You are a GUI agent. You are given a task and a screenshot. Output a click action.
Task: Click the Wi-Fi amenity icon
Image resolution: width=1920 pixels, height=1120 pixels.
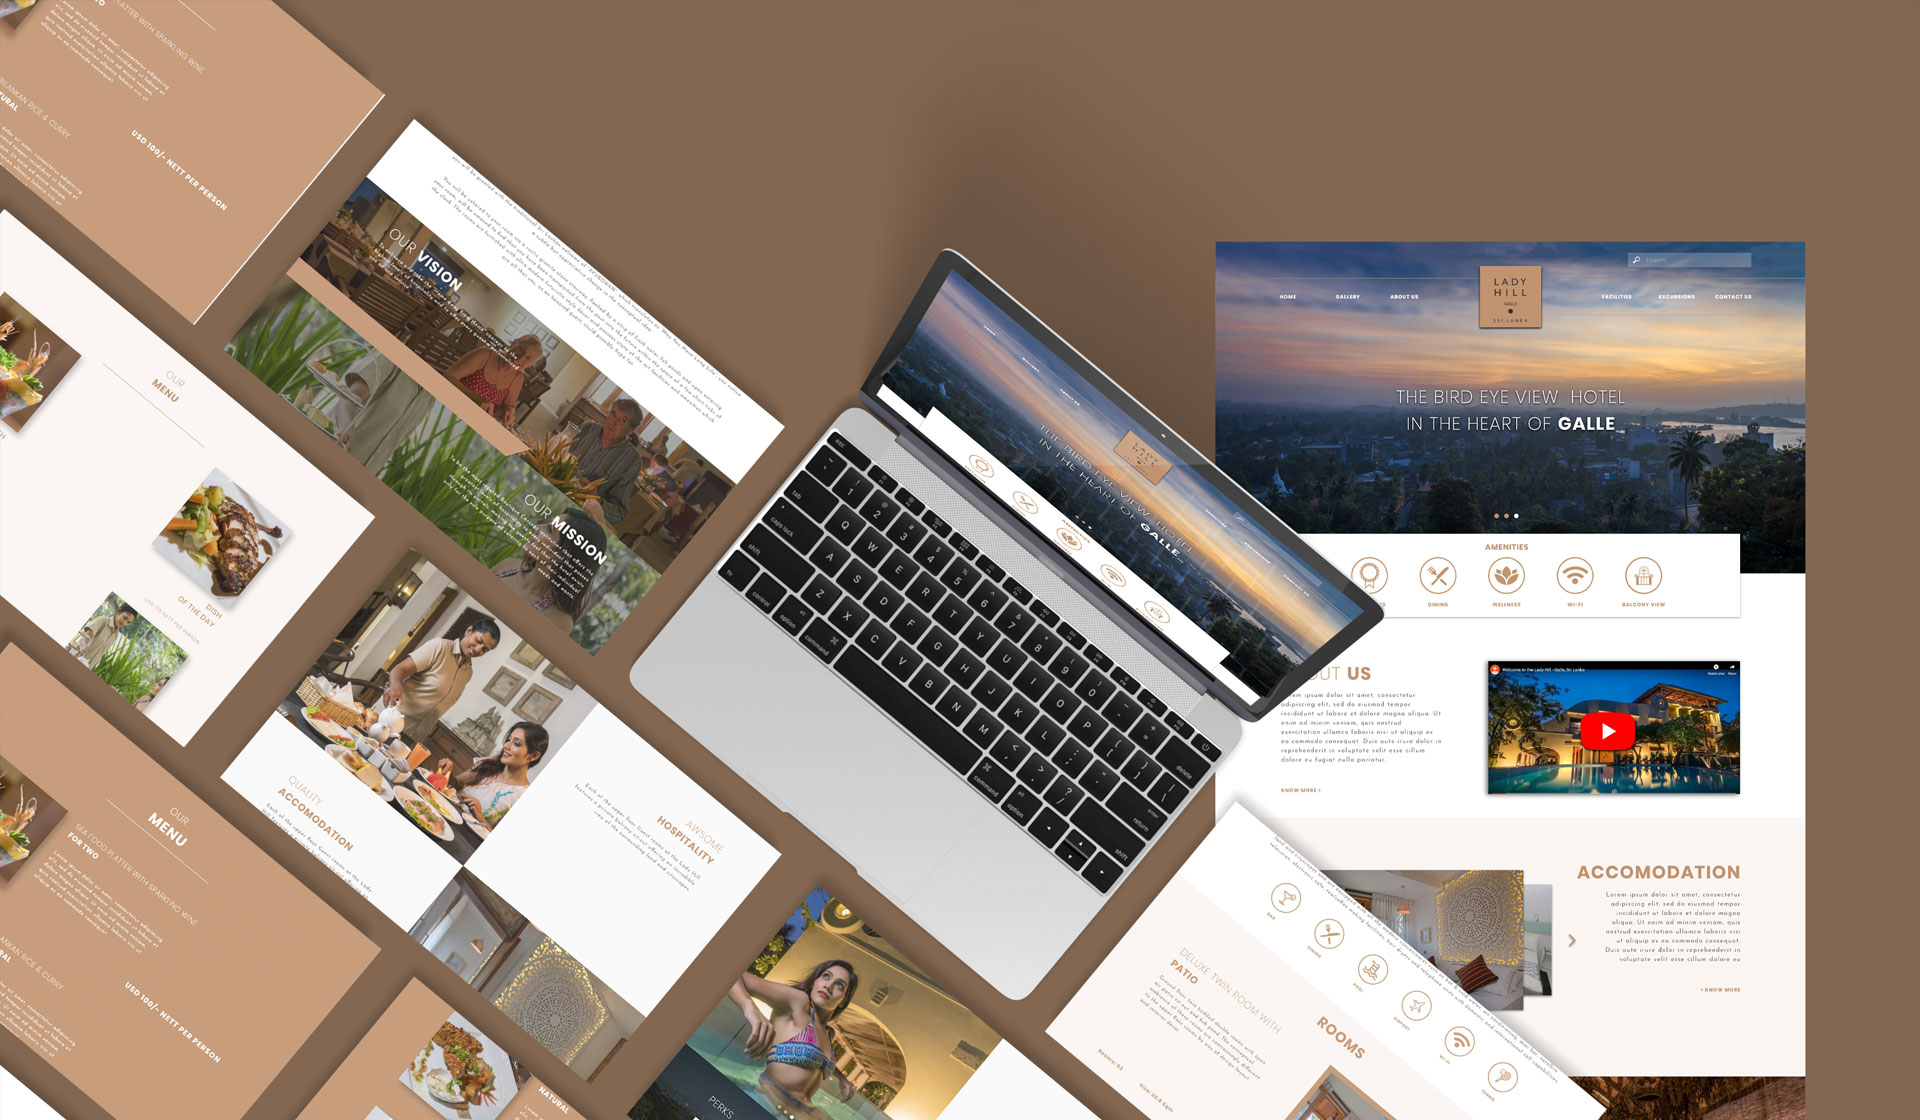click(1571, 580)
